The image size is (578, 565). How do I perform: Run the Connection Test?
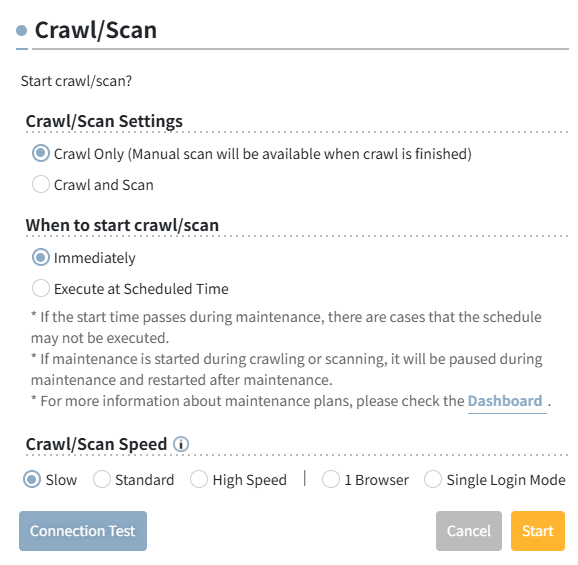point(83,531)
